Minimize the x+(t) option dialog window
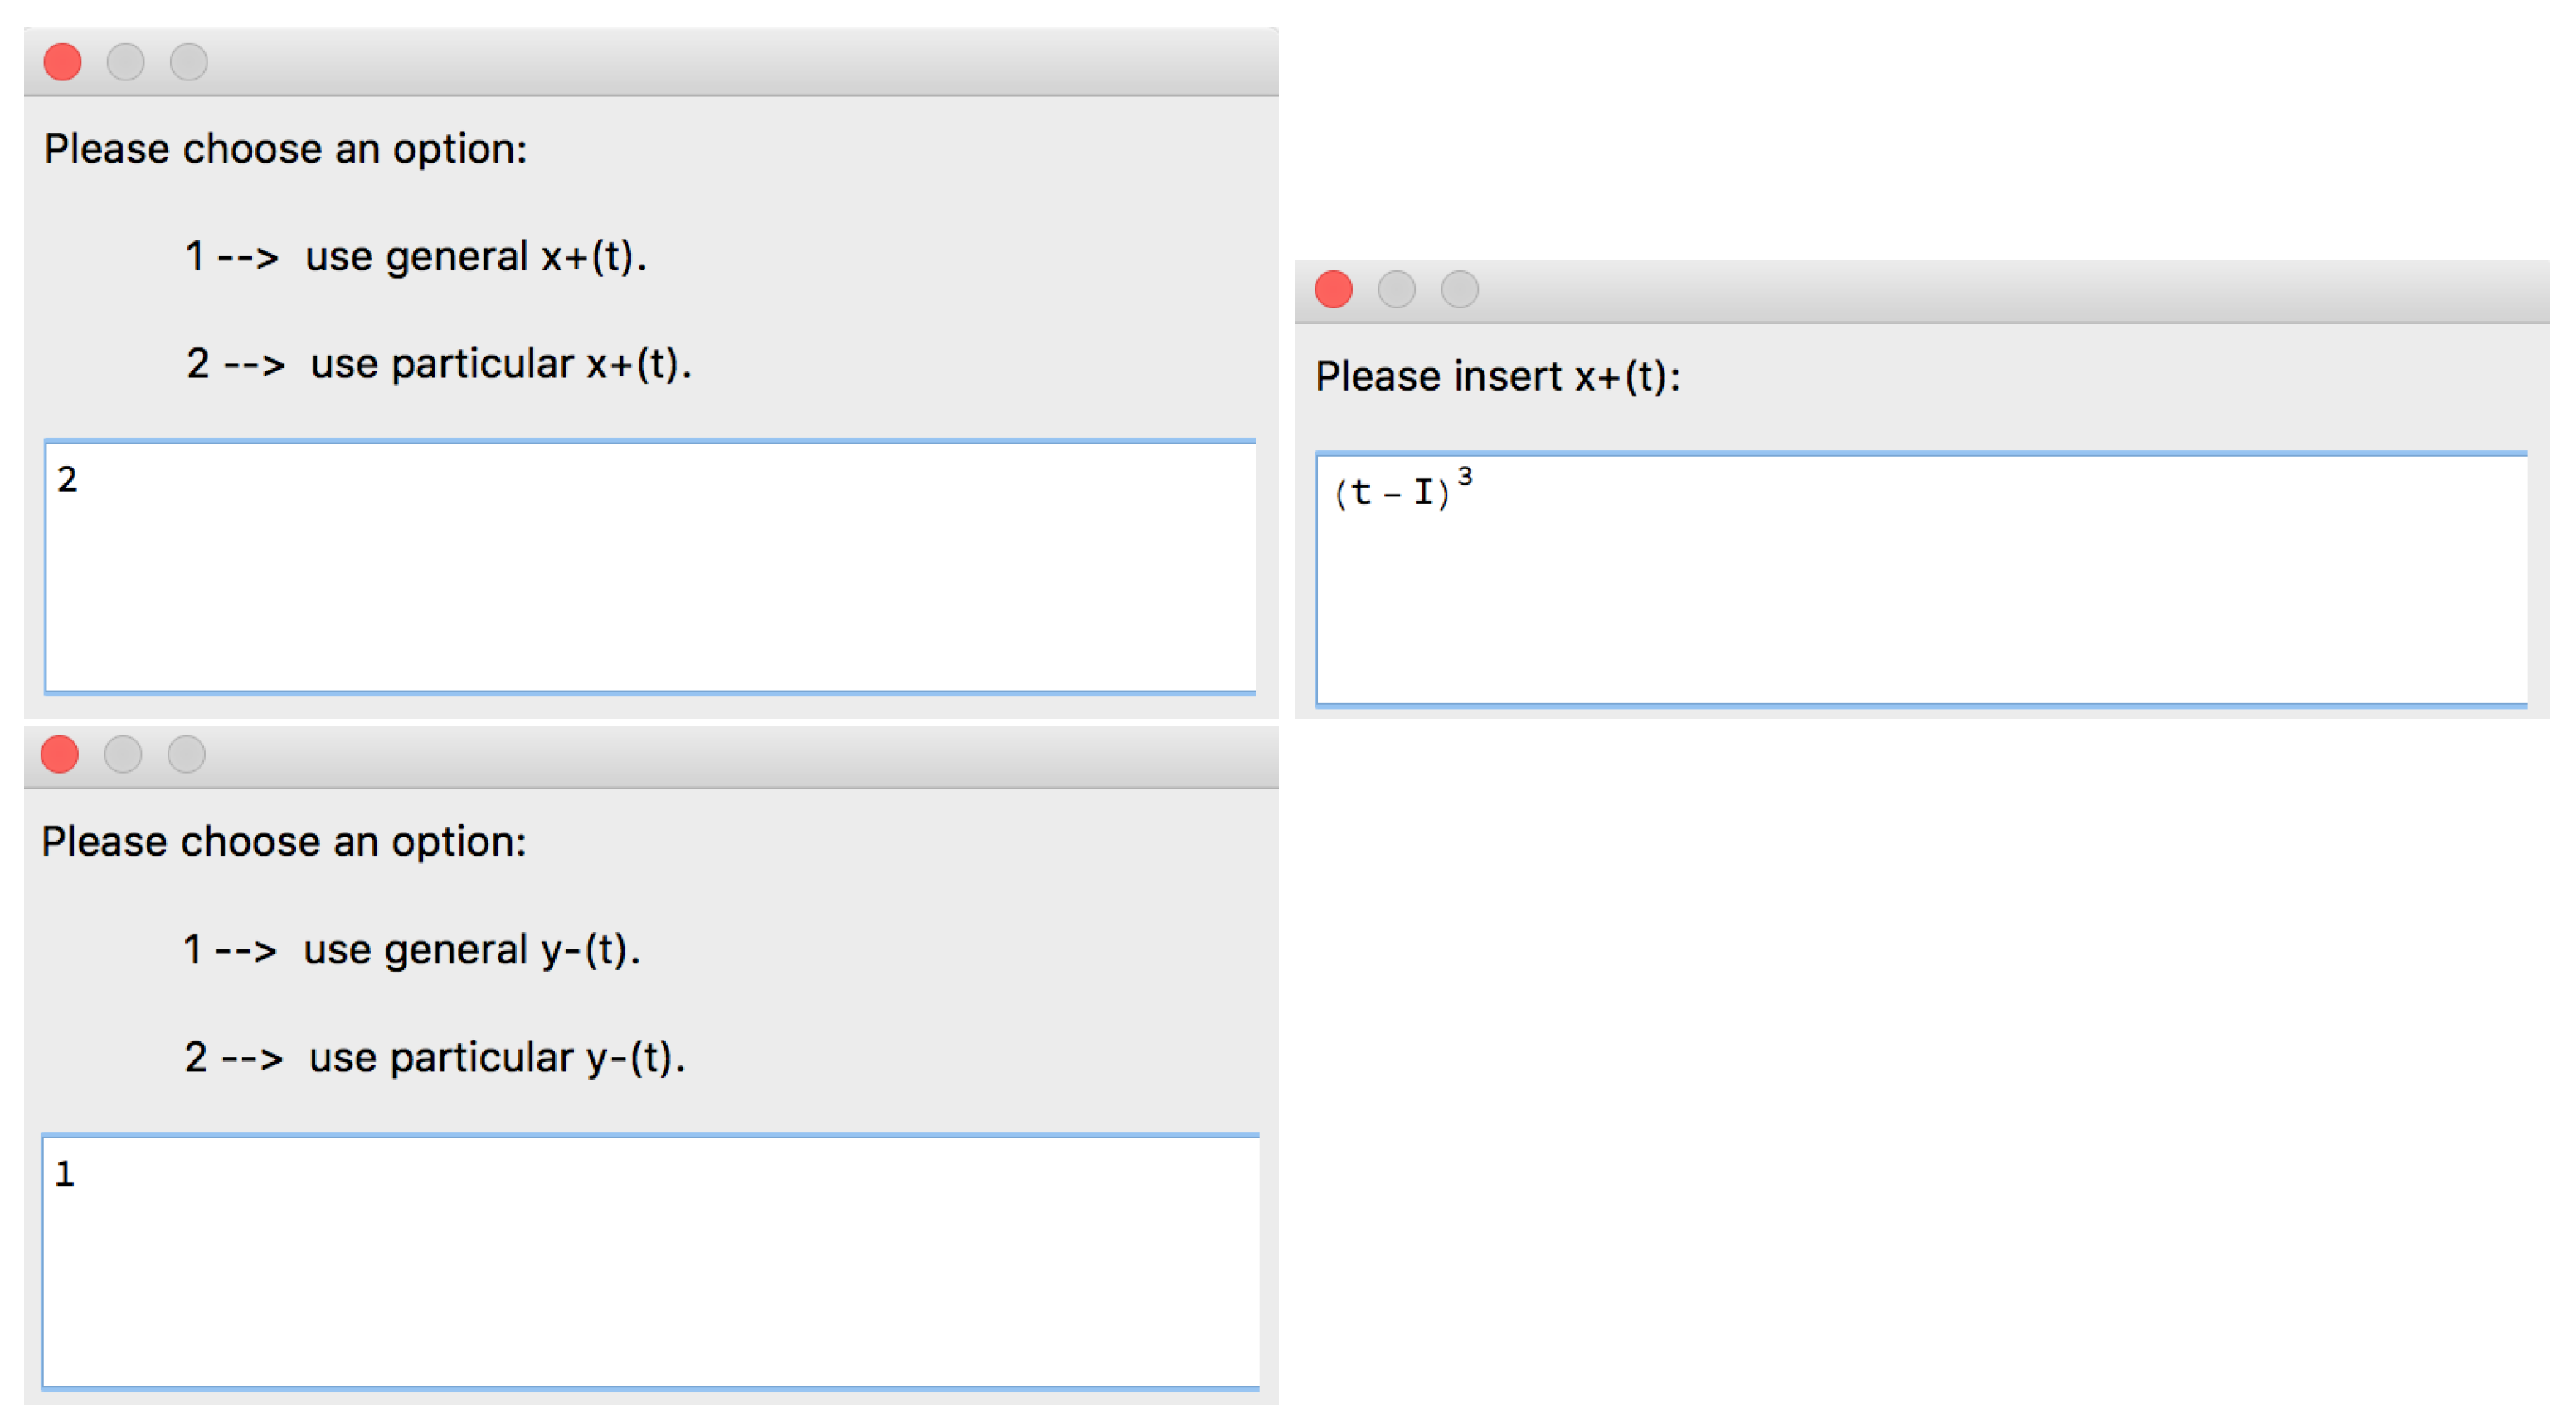Screen dimensions: 2576x1422 pyautogui.click(x=125, y=62)
